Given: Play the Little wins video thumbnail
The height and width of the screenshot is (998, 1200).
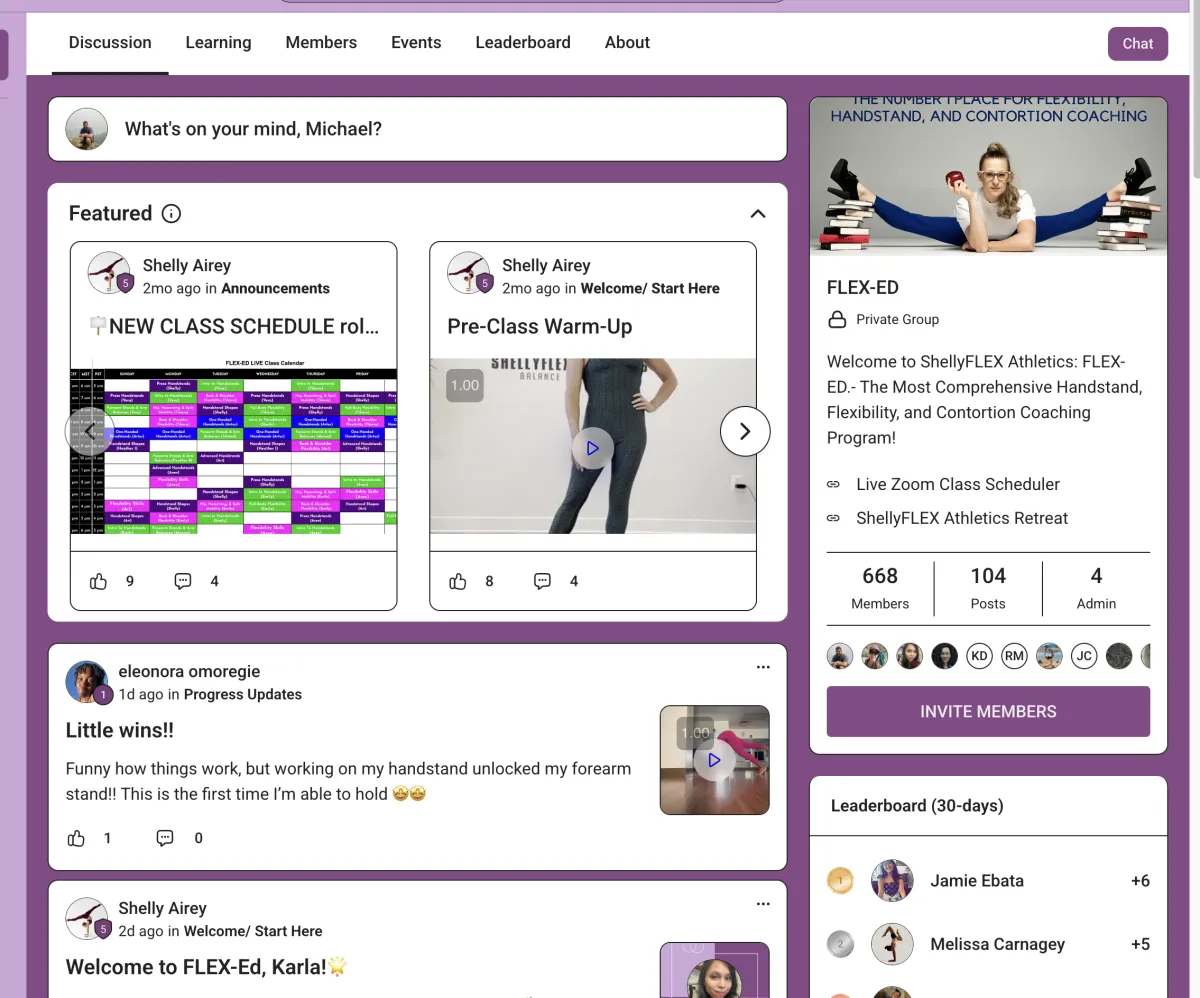Looking at the screenshot, I should [x=714, y=760].
